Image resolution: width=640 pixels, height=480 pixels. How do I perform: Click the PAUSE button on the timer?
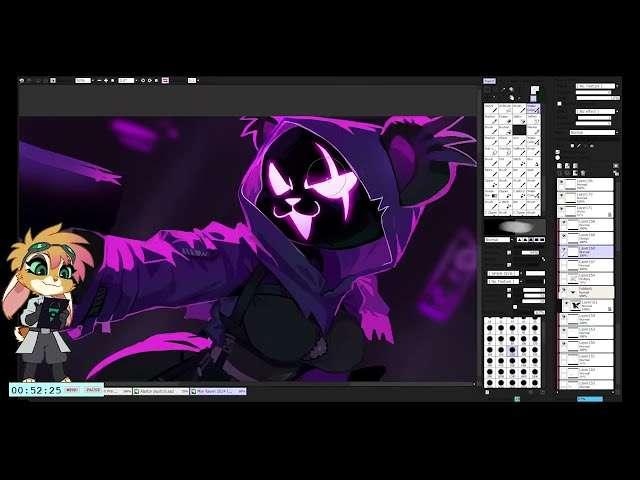93,390
